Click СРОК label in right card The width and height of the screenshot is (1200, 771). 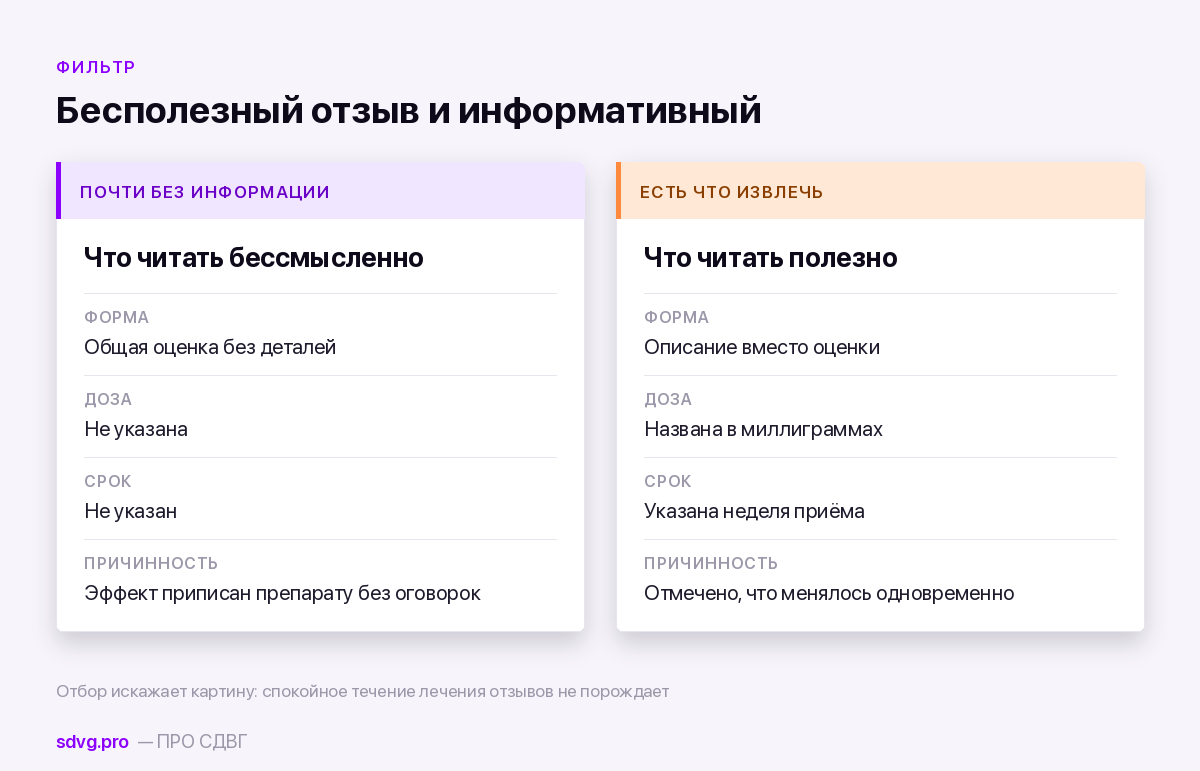tap(668, 481)
